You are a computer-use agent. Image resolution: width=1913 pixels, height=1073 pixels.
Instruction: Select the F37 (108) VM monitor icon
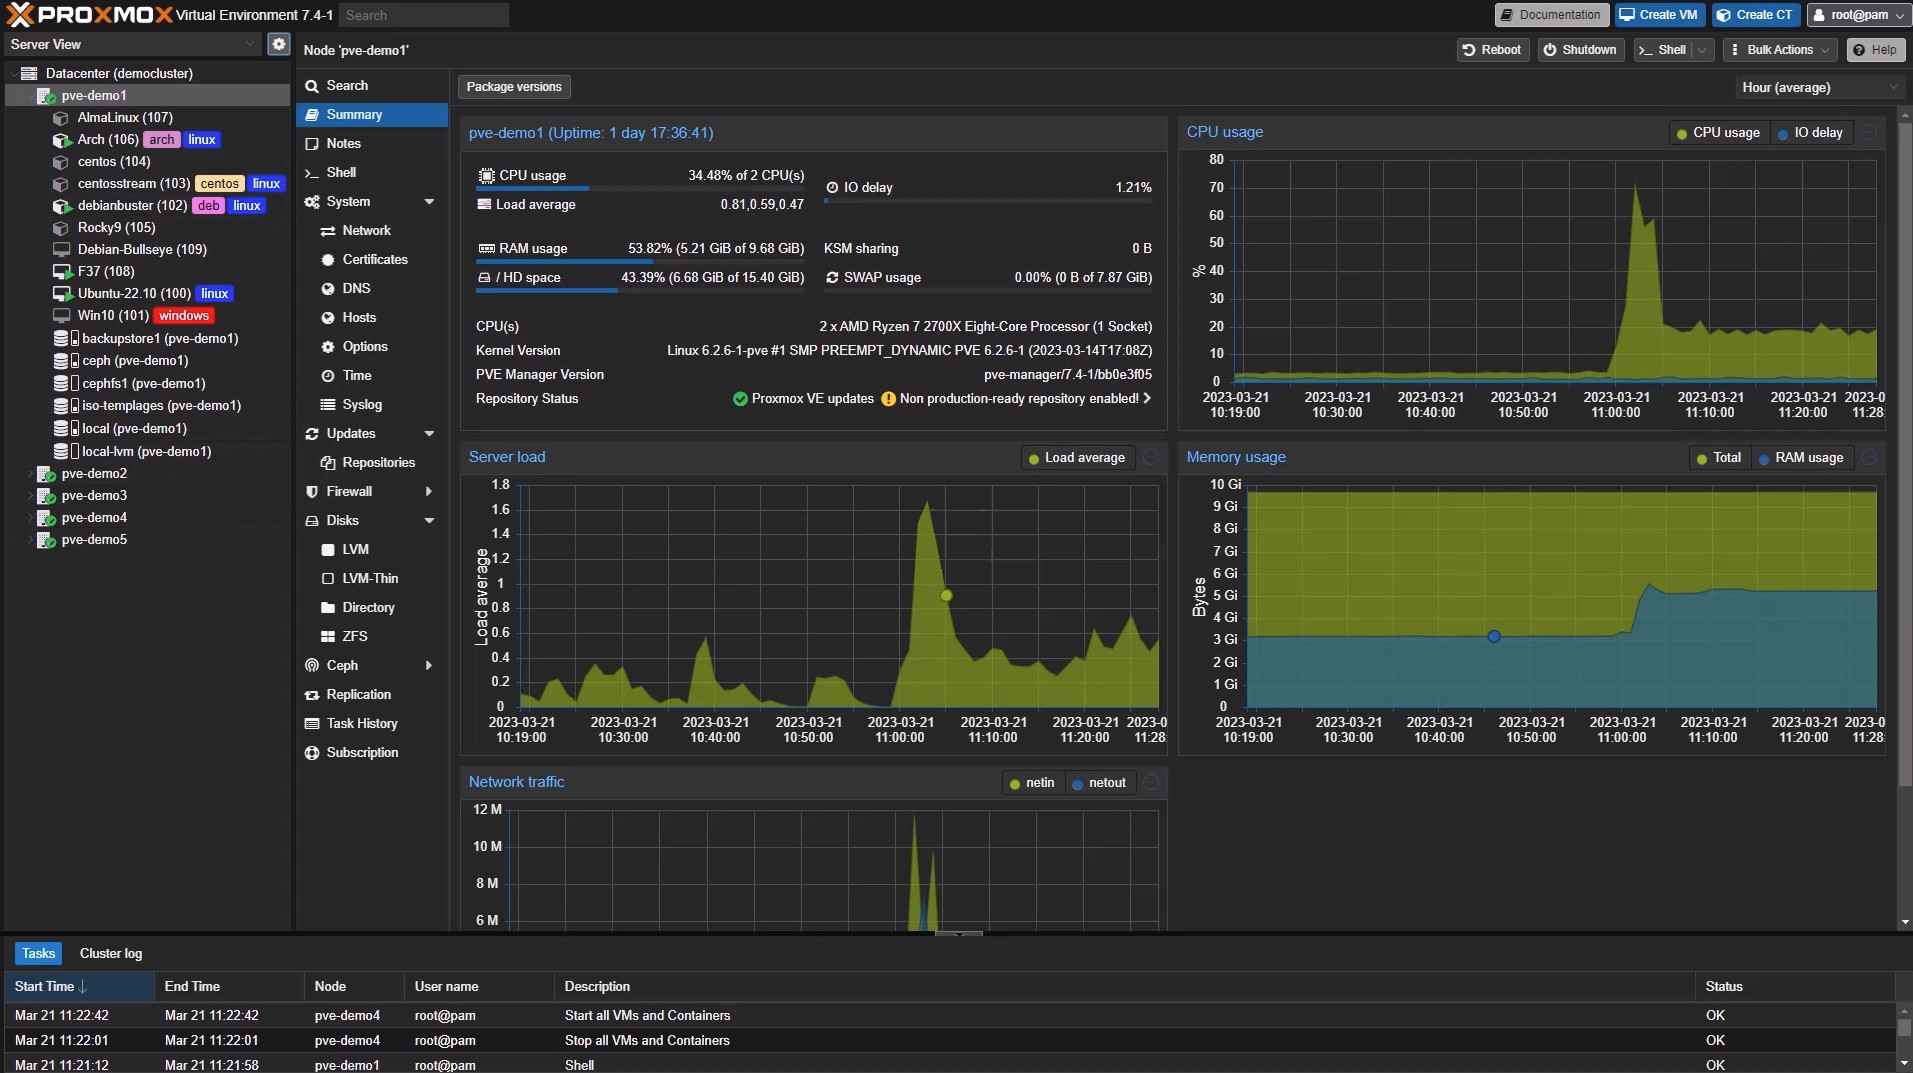coord(60,271)
